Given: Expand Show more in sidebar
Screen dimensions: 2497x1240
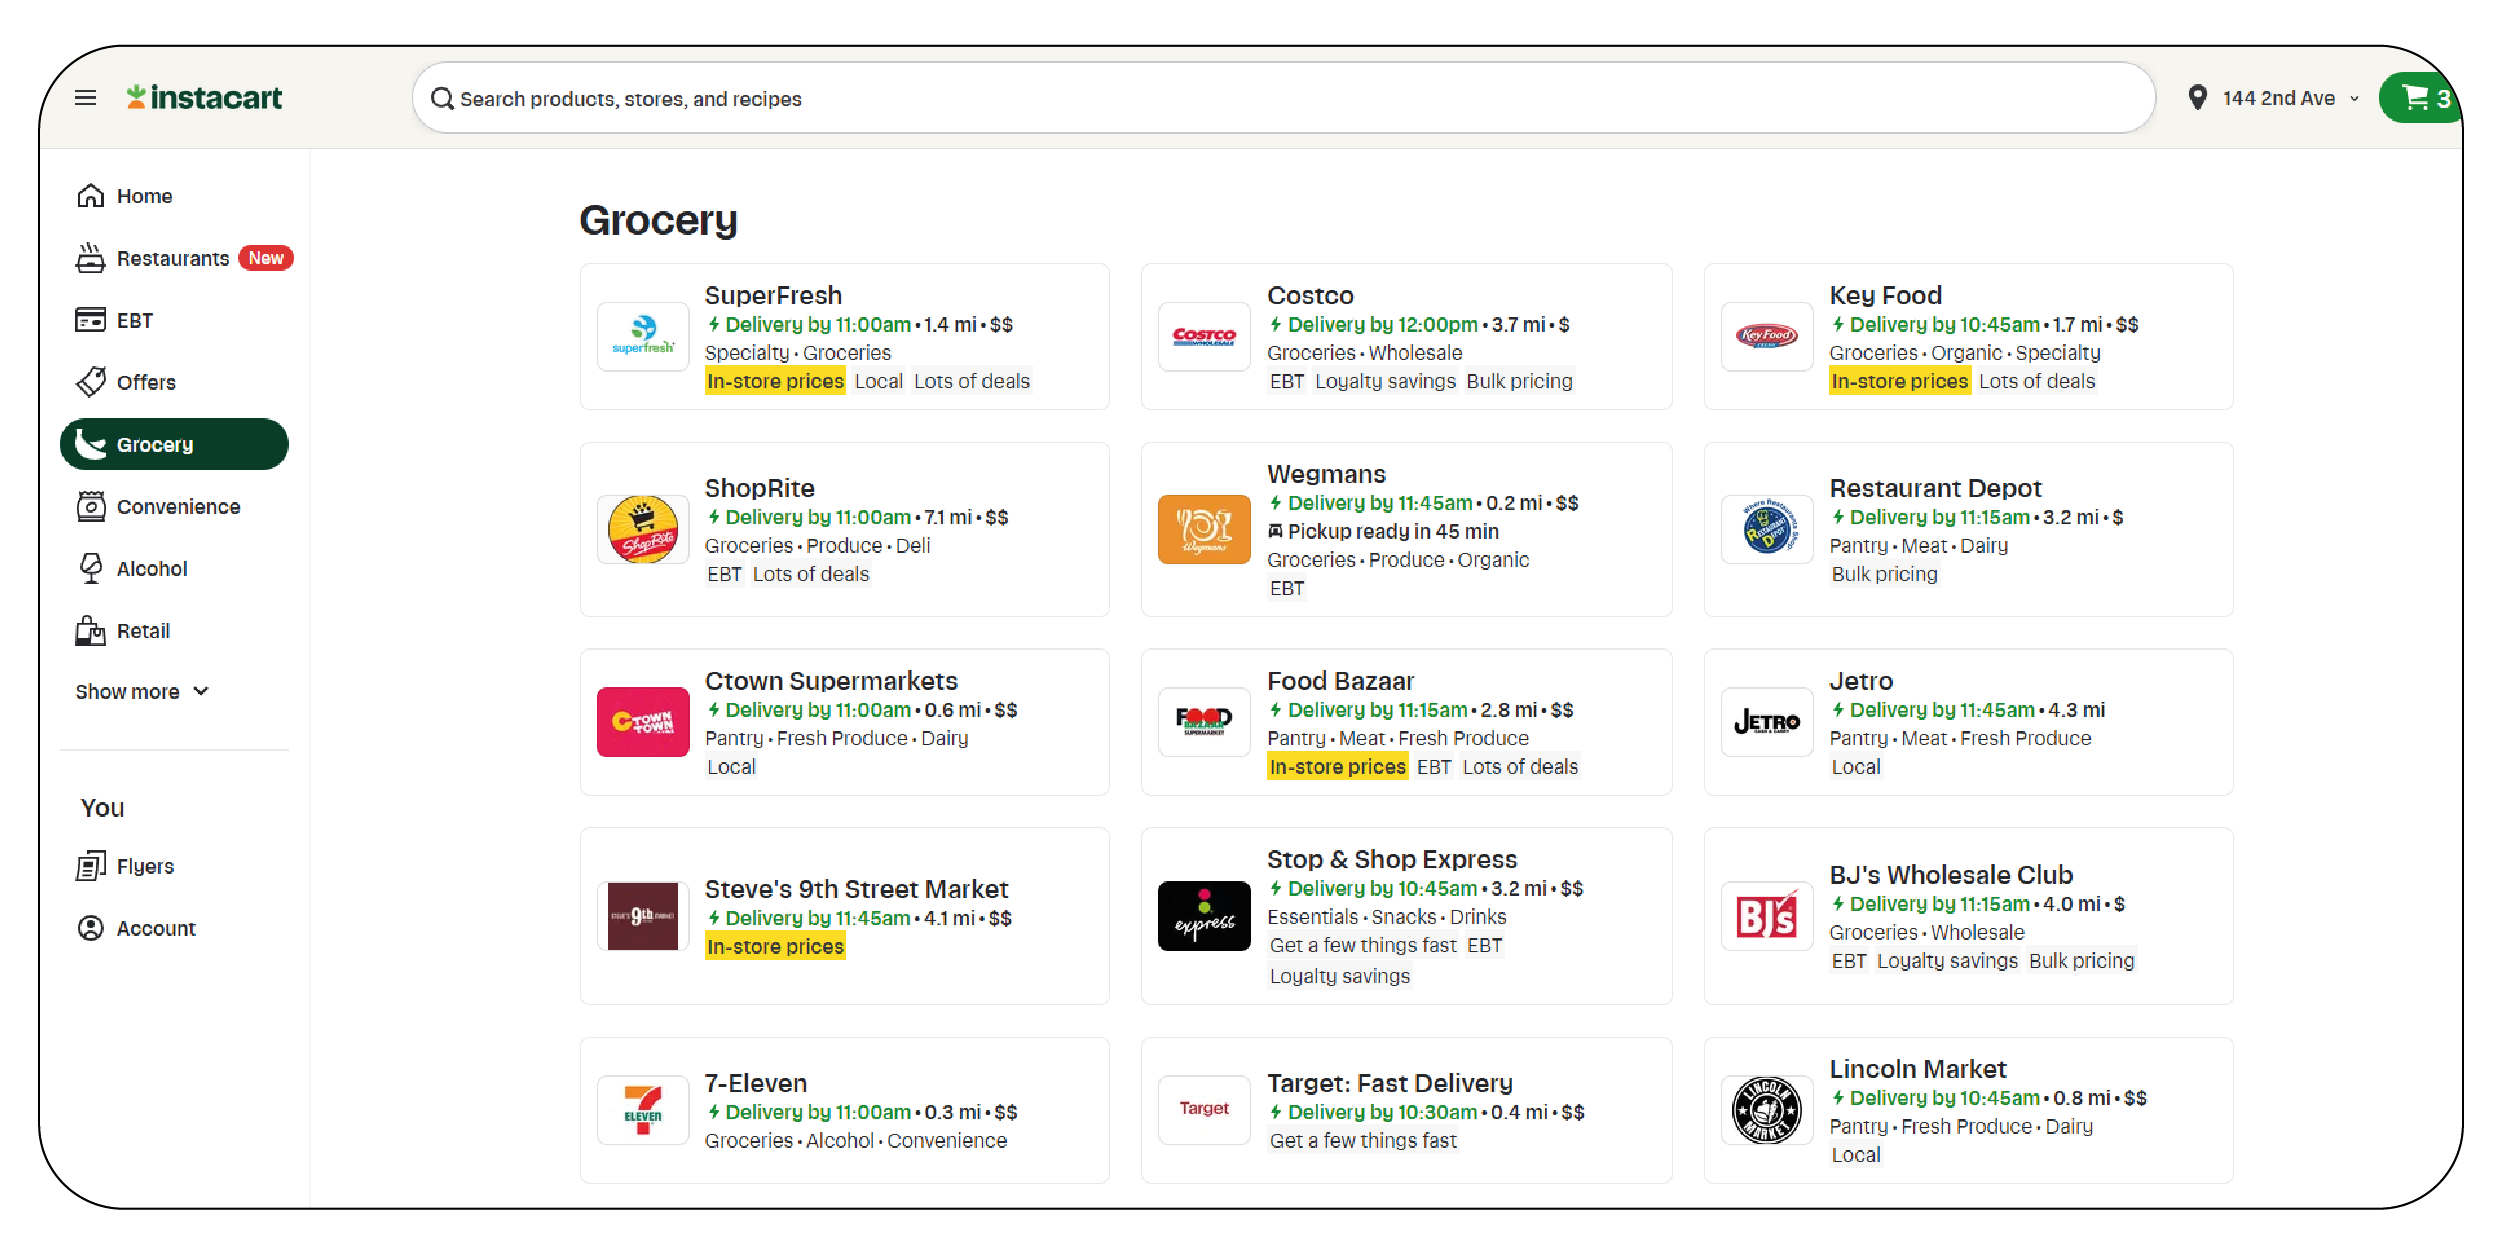Looking at the screenshot, I should click(142, 692).
